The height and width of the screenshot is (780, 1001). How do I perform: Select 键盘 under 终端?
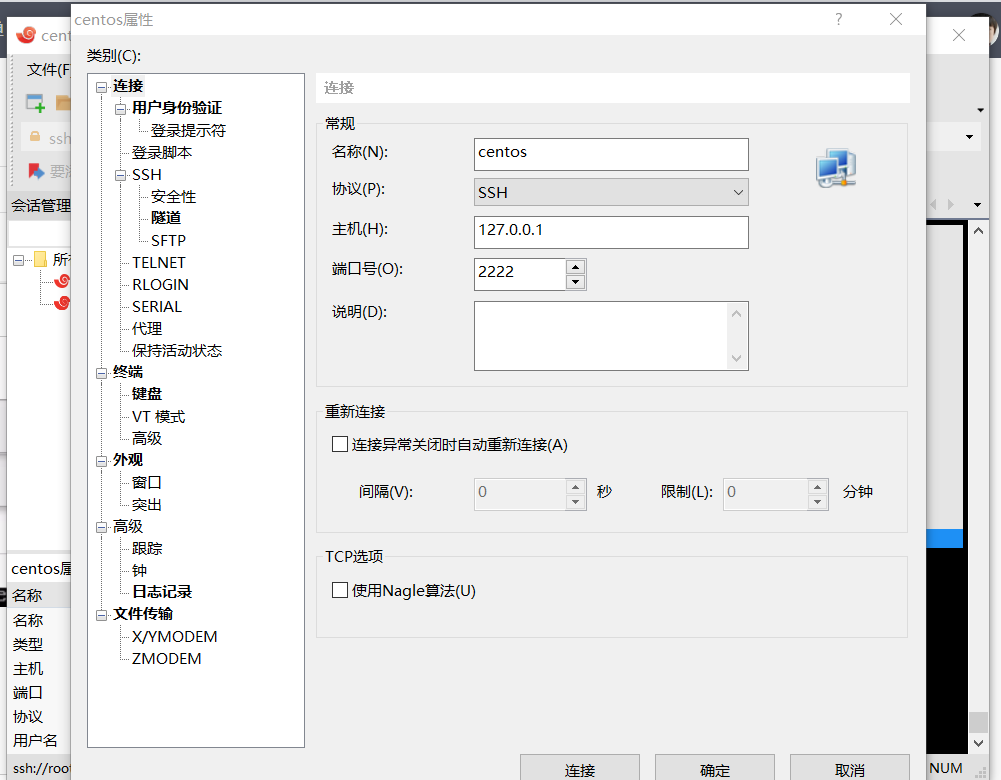coord(147,394)
